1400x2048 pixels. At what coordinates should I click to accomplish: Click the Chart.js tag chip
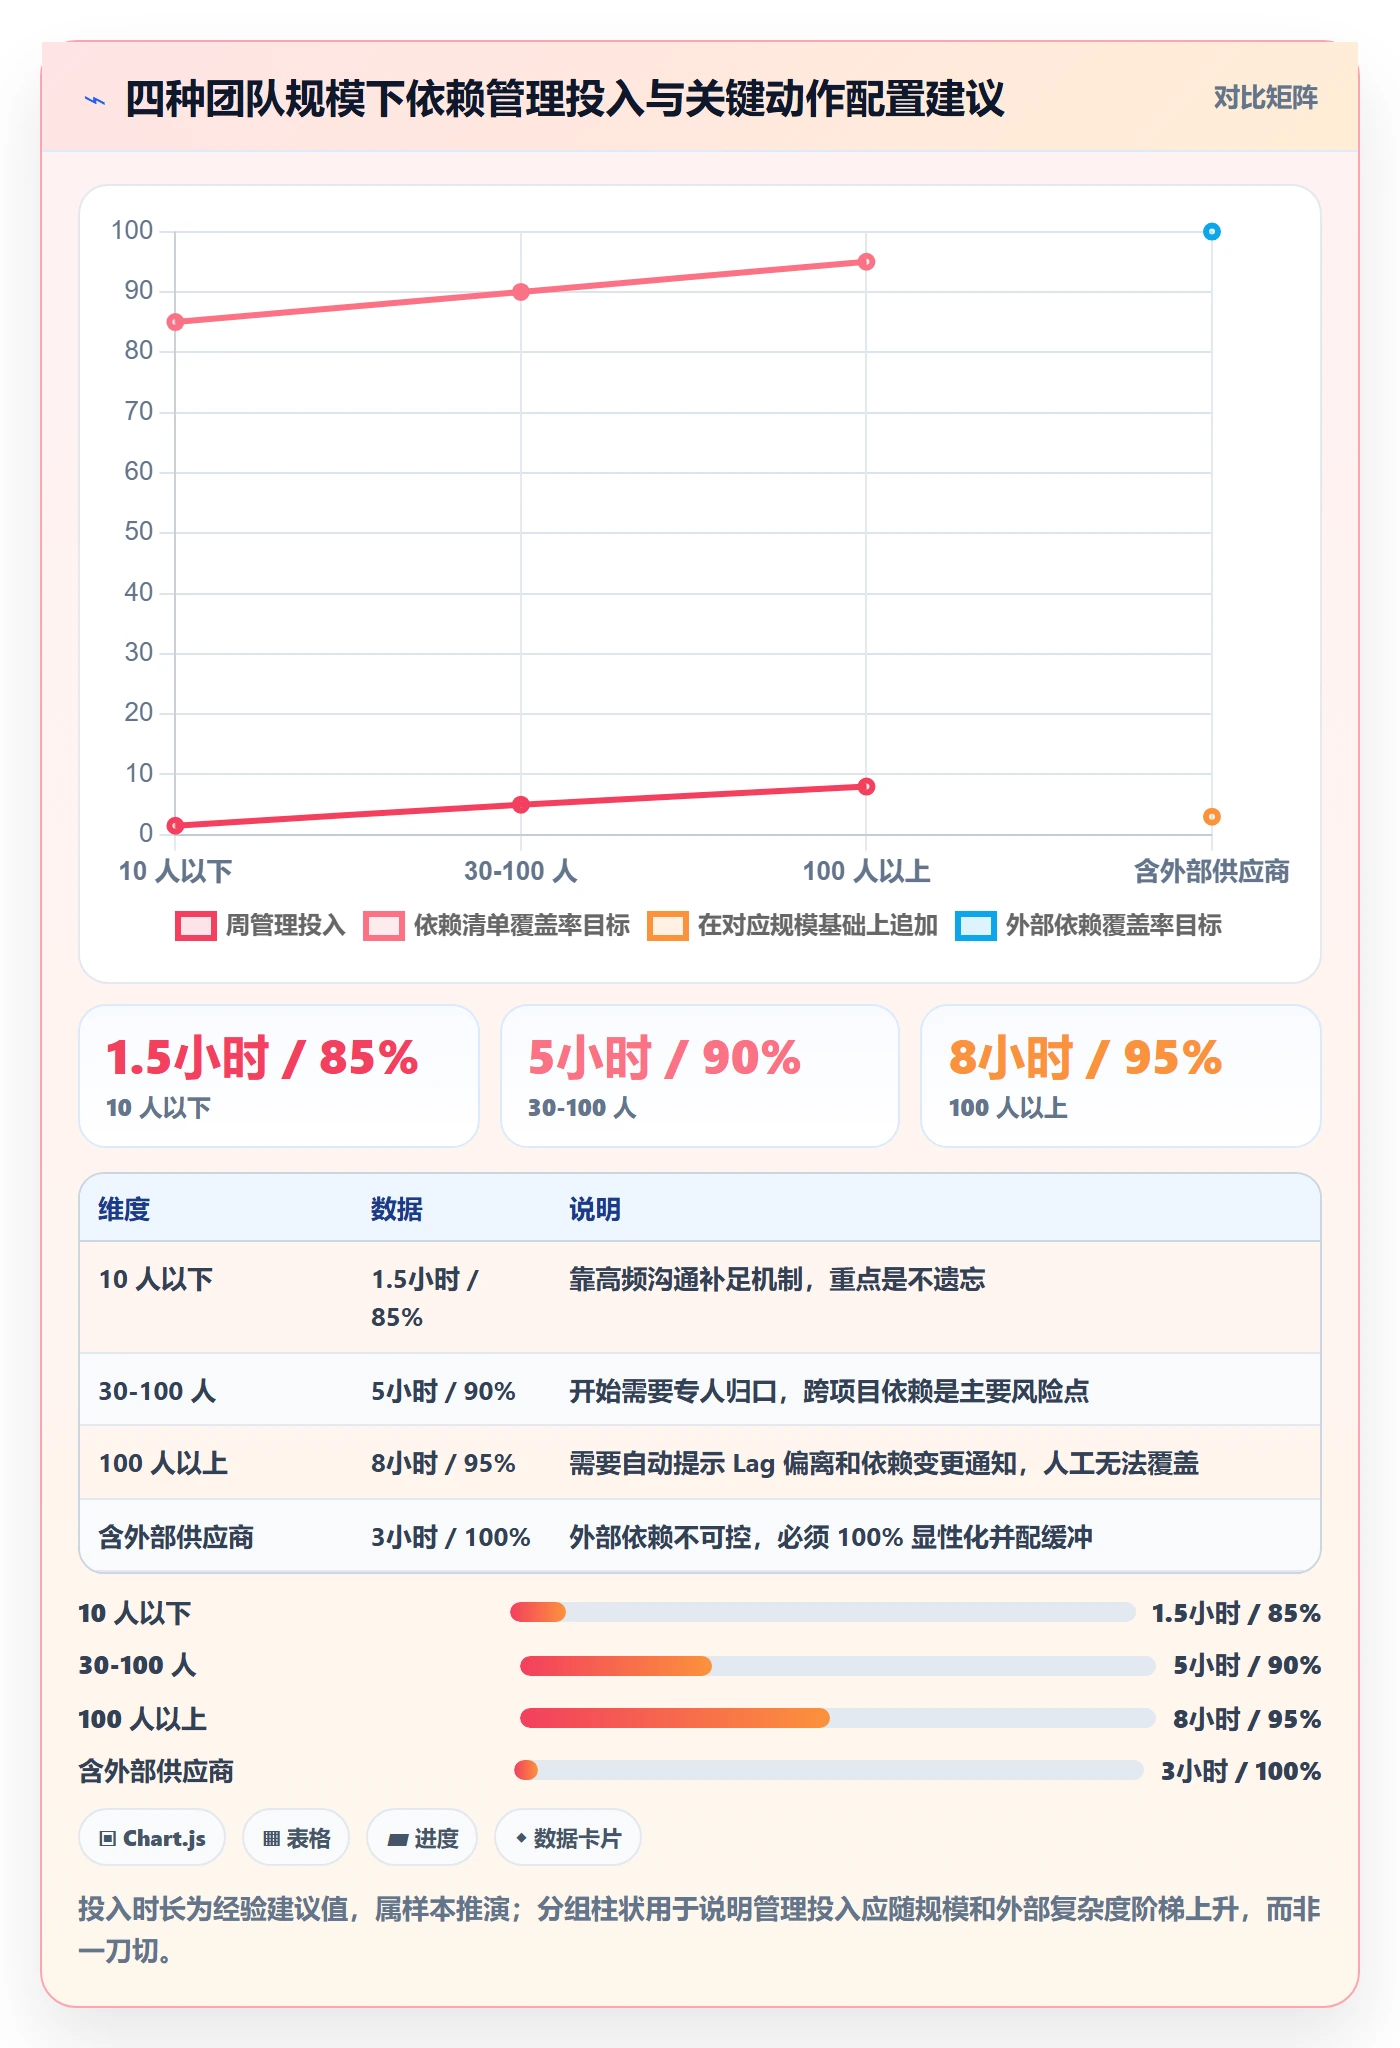[152, 1838]
